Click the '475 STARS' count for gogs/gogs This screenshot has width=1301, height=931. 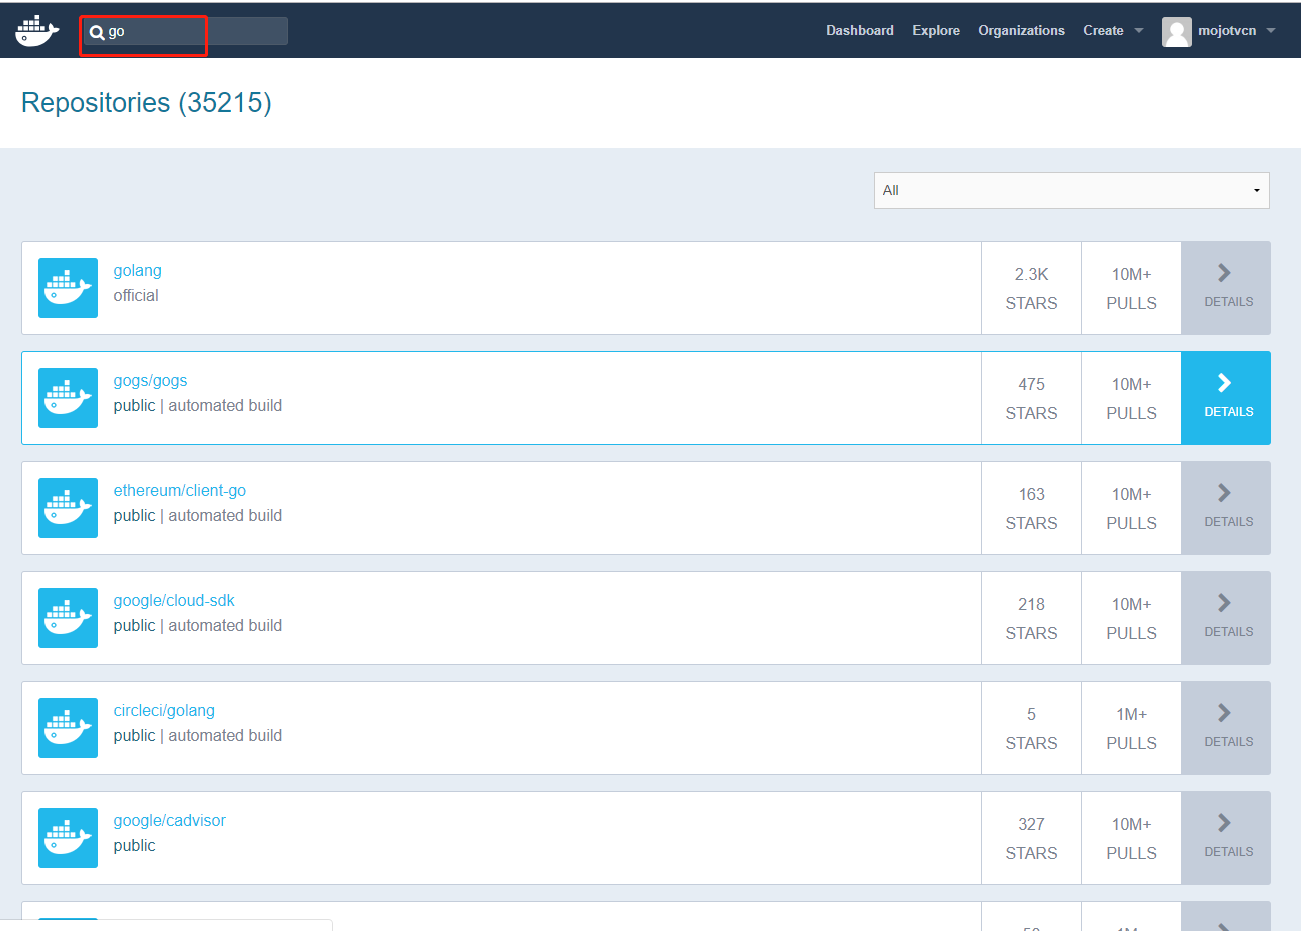click(x=1031, y=398)
